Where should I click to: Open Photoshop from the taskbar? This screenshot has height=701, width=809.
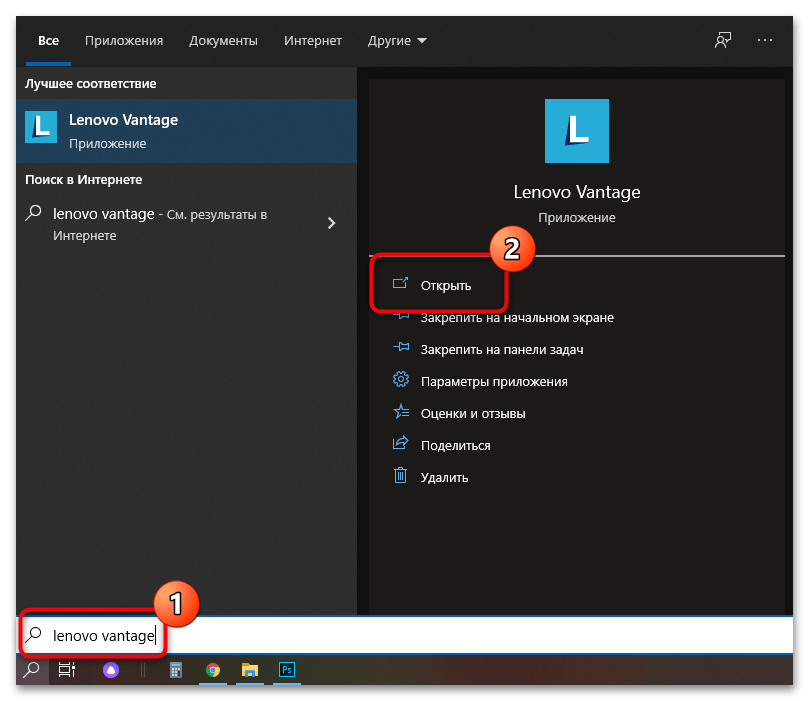pyautogui.click(x=287, y=671)
